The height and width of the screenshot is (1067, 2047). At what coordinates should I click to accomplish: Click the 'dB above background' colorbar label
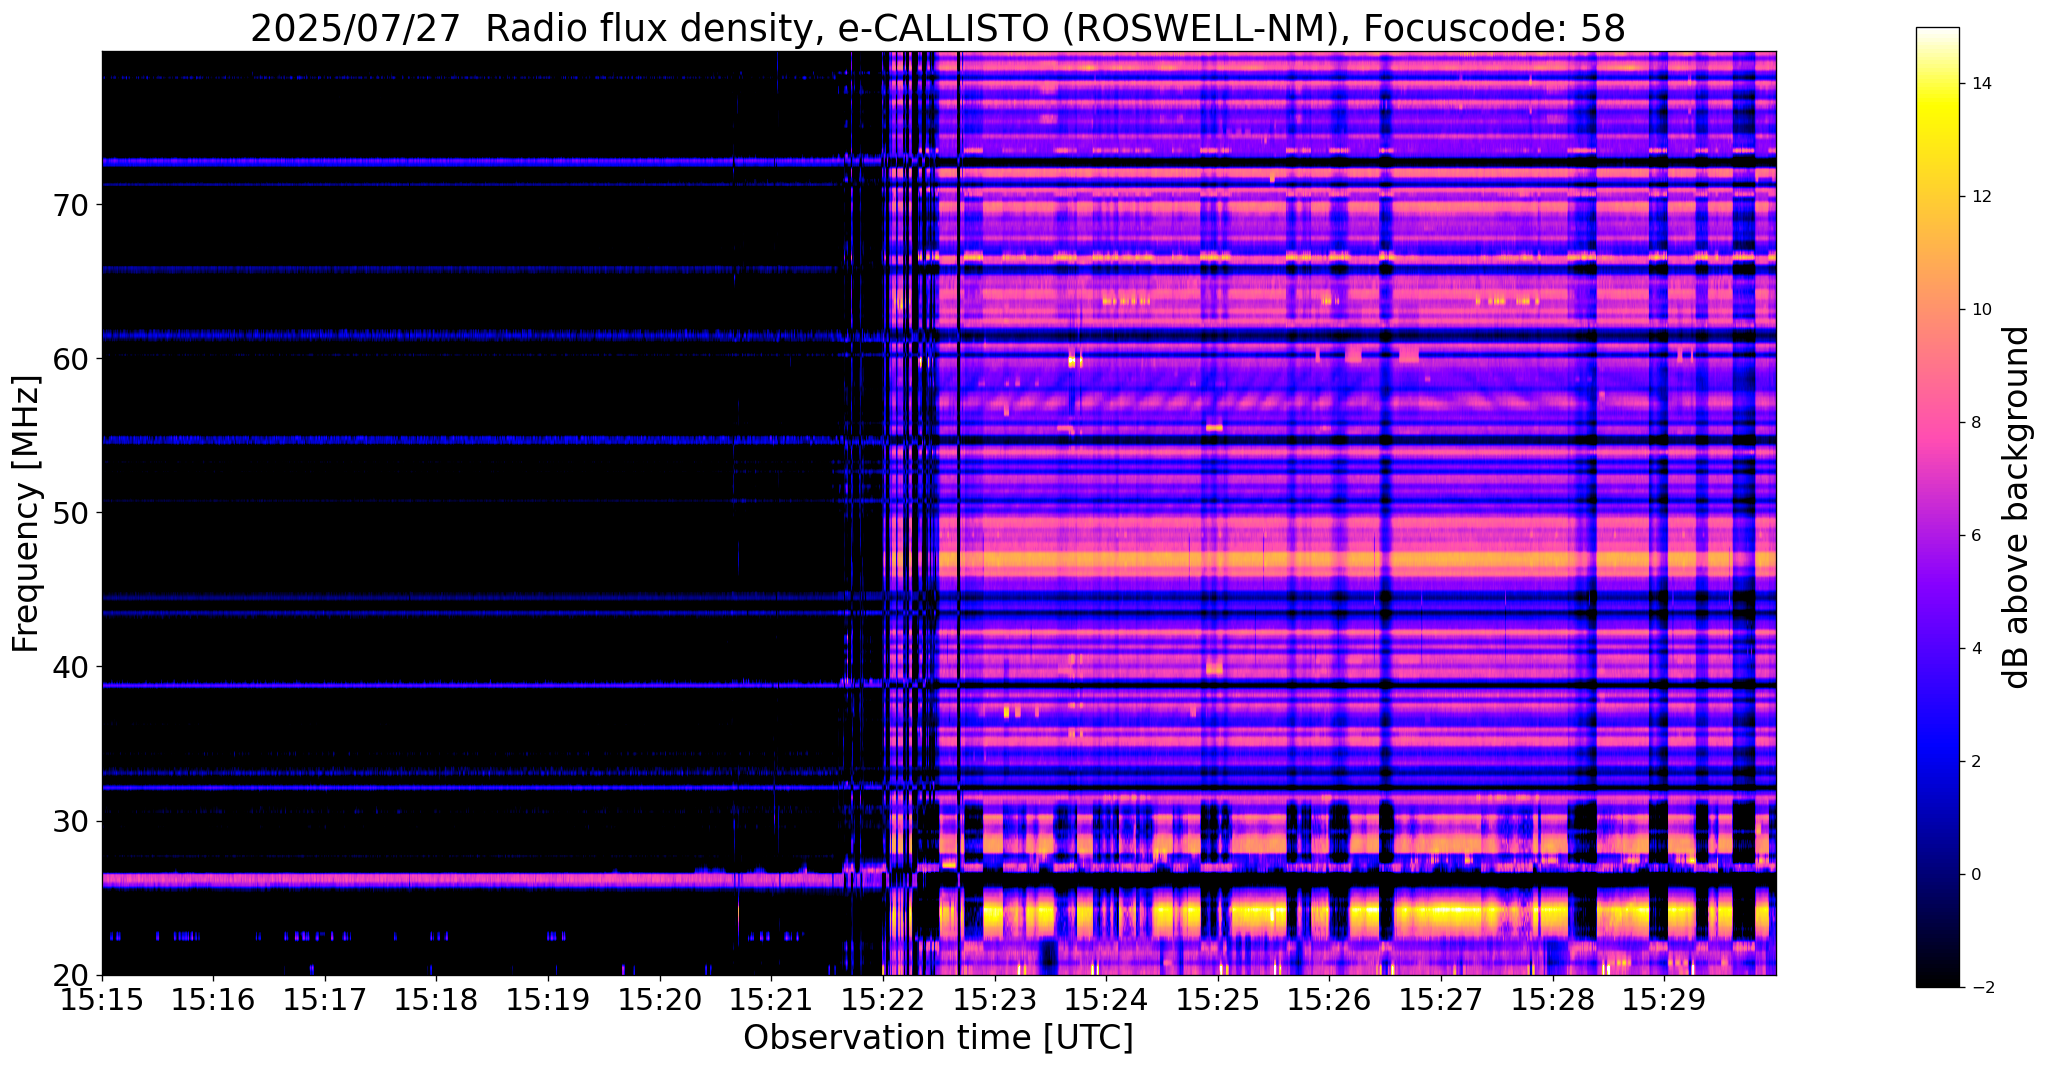coord(2017,507)
